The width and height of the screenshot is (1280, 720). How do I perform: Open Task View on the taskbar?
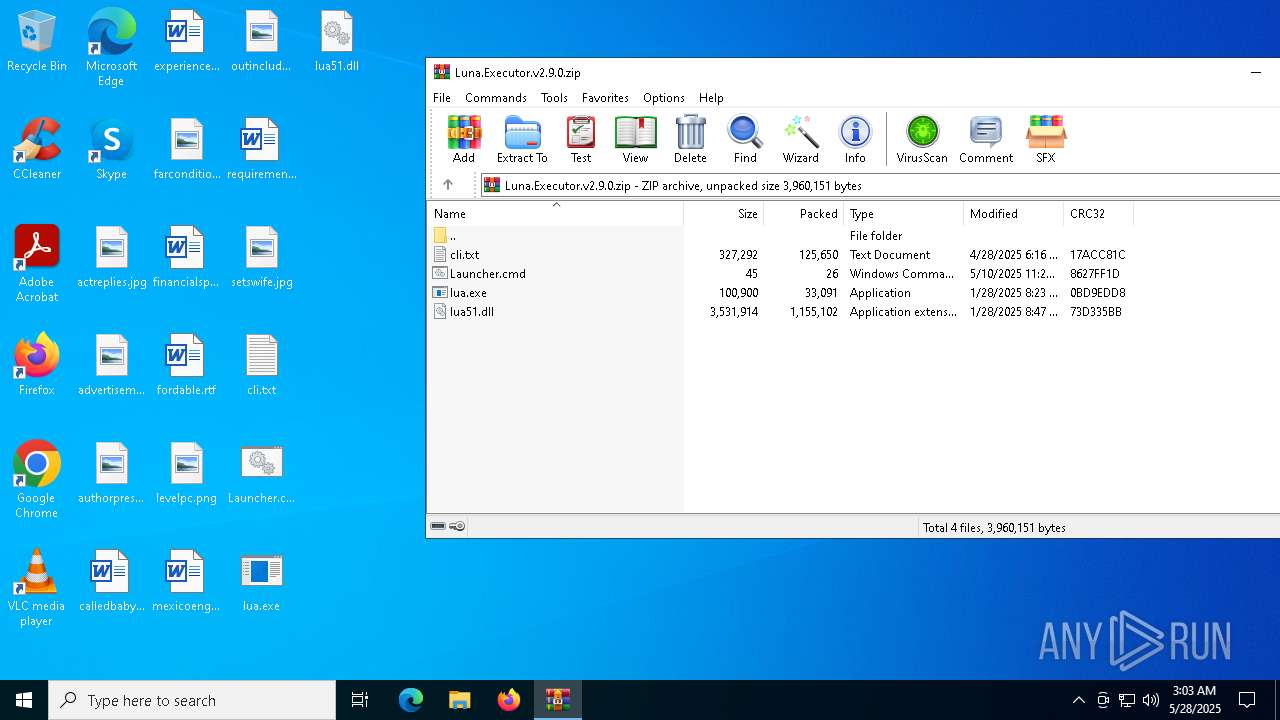click(x=360, y=700)
